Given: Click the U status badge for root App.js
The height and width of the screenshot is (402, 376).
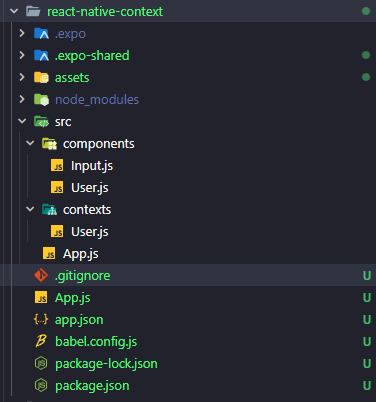Looking at the screenshot, I should click(x=367, y=298).
